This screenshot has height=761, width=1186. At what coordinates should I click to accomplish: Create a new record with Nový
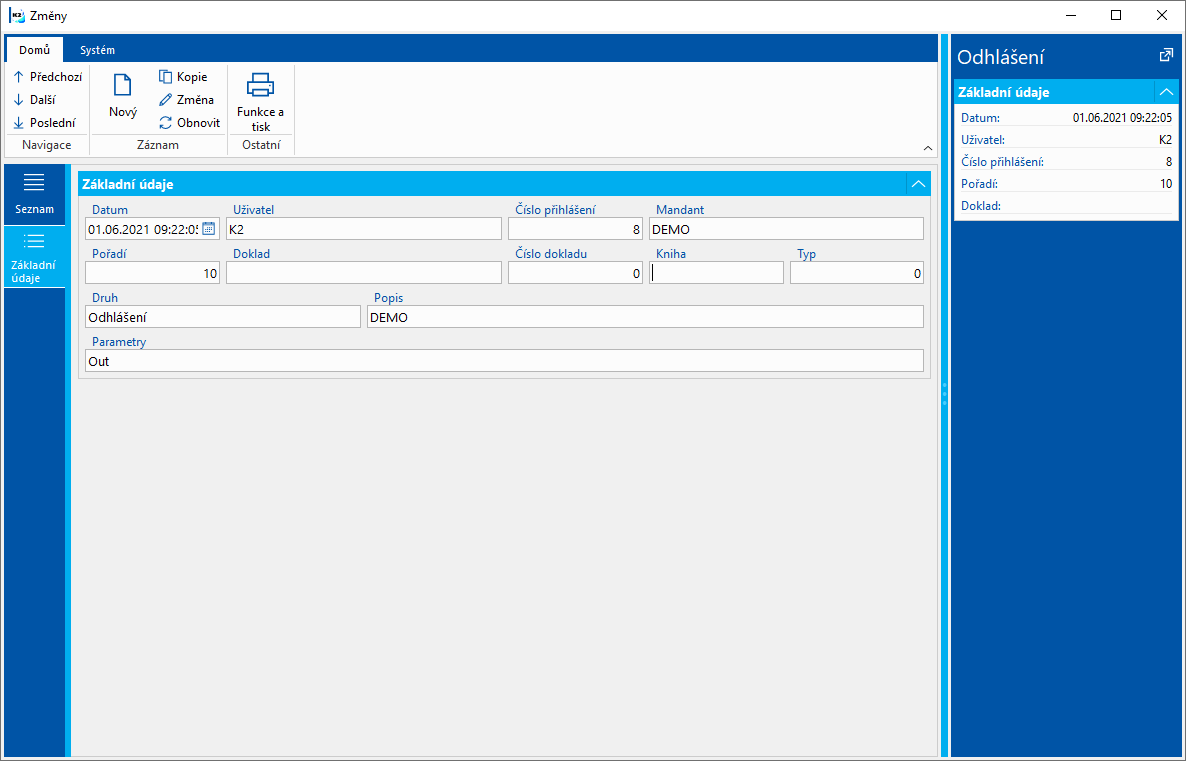(x=123, y=95)
